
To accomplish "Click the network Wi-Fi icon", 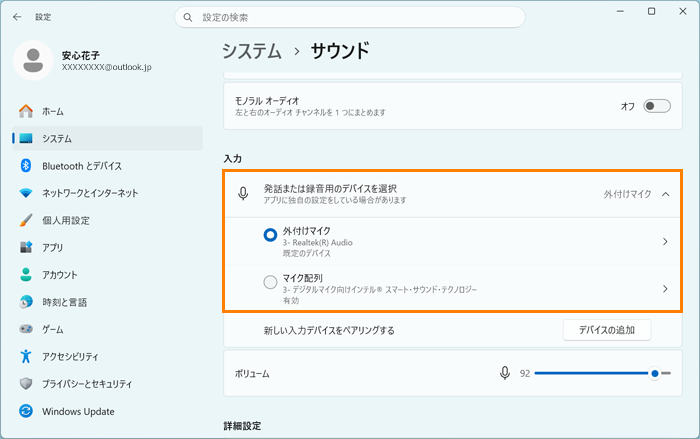I will 26,193.
